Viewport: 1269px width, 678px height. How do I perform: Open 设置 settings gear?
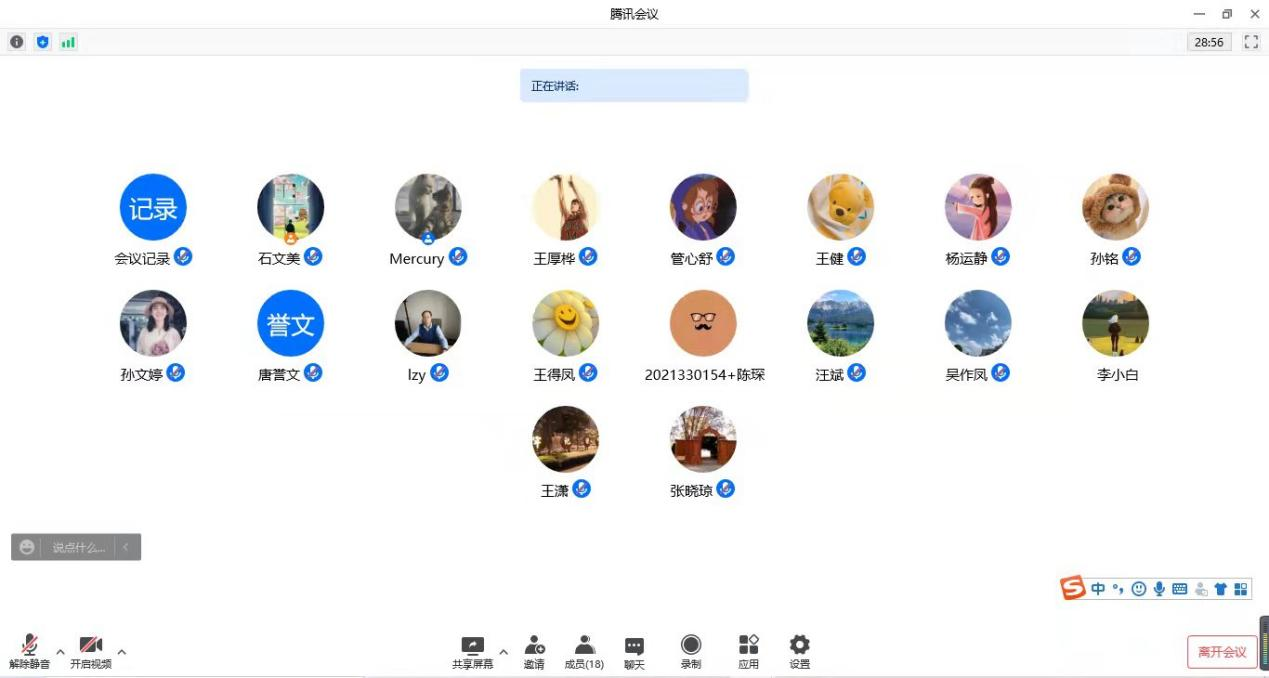coord(799,651)
